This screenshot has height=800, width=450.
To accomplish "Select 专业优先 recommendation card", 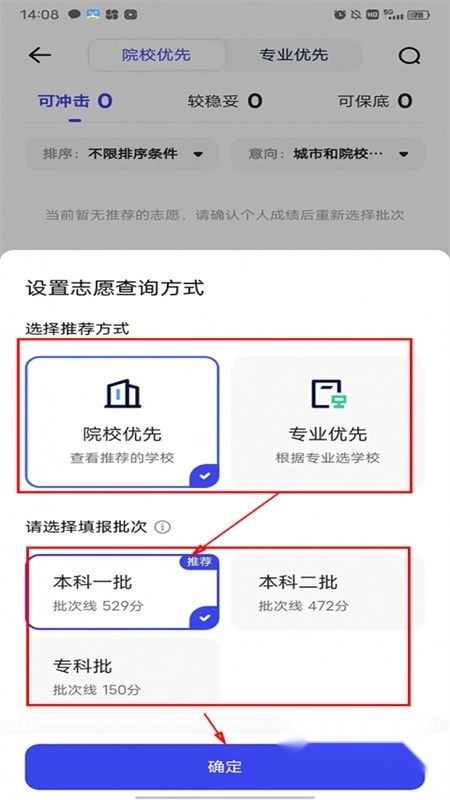I will 328,421.
